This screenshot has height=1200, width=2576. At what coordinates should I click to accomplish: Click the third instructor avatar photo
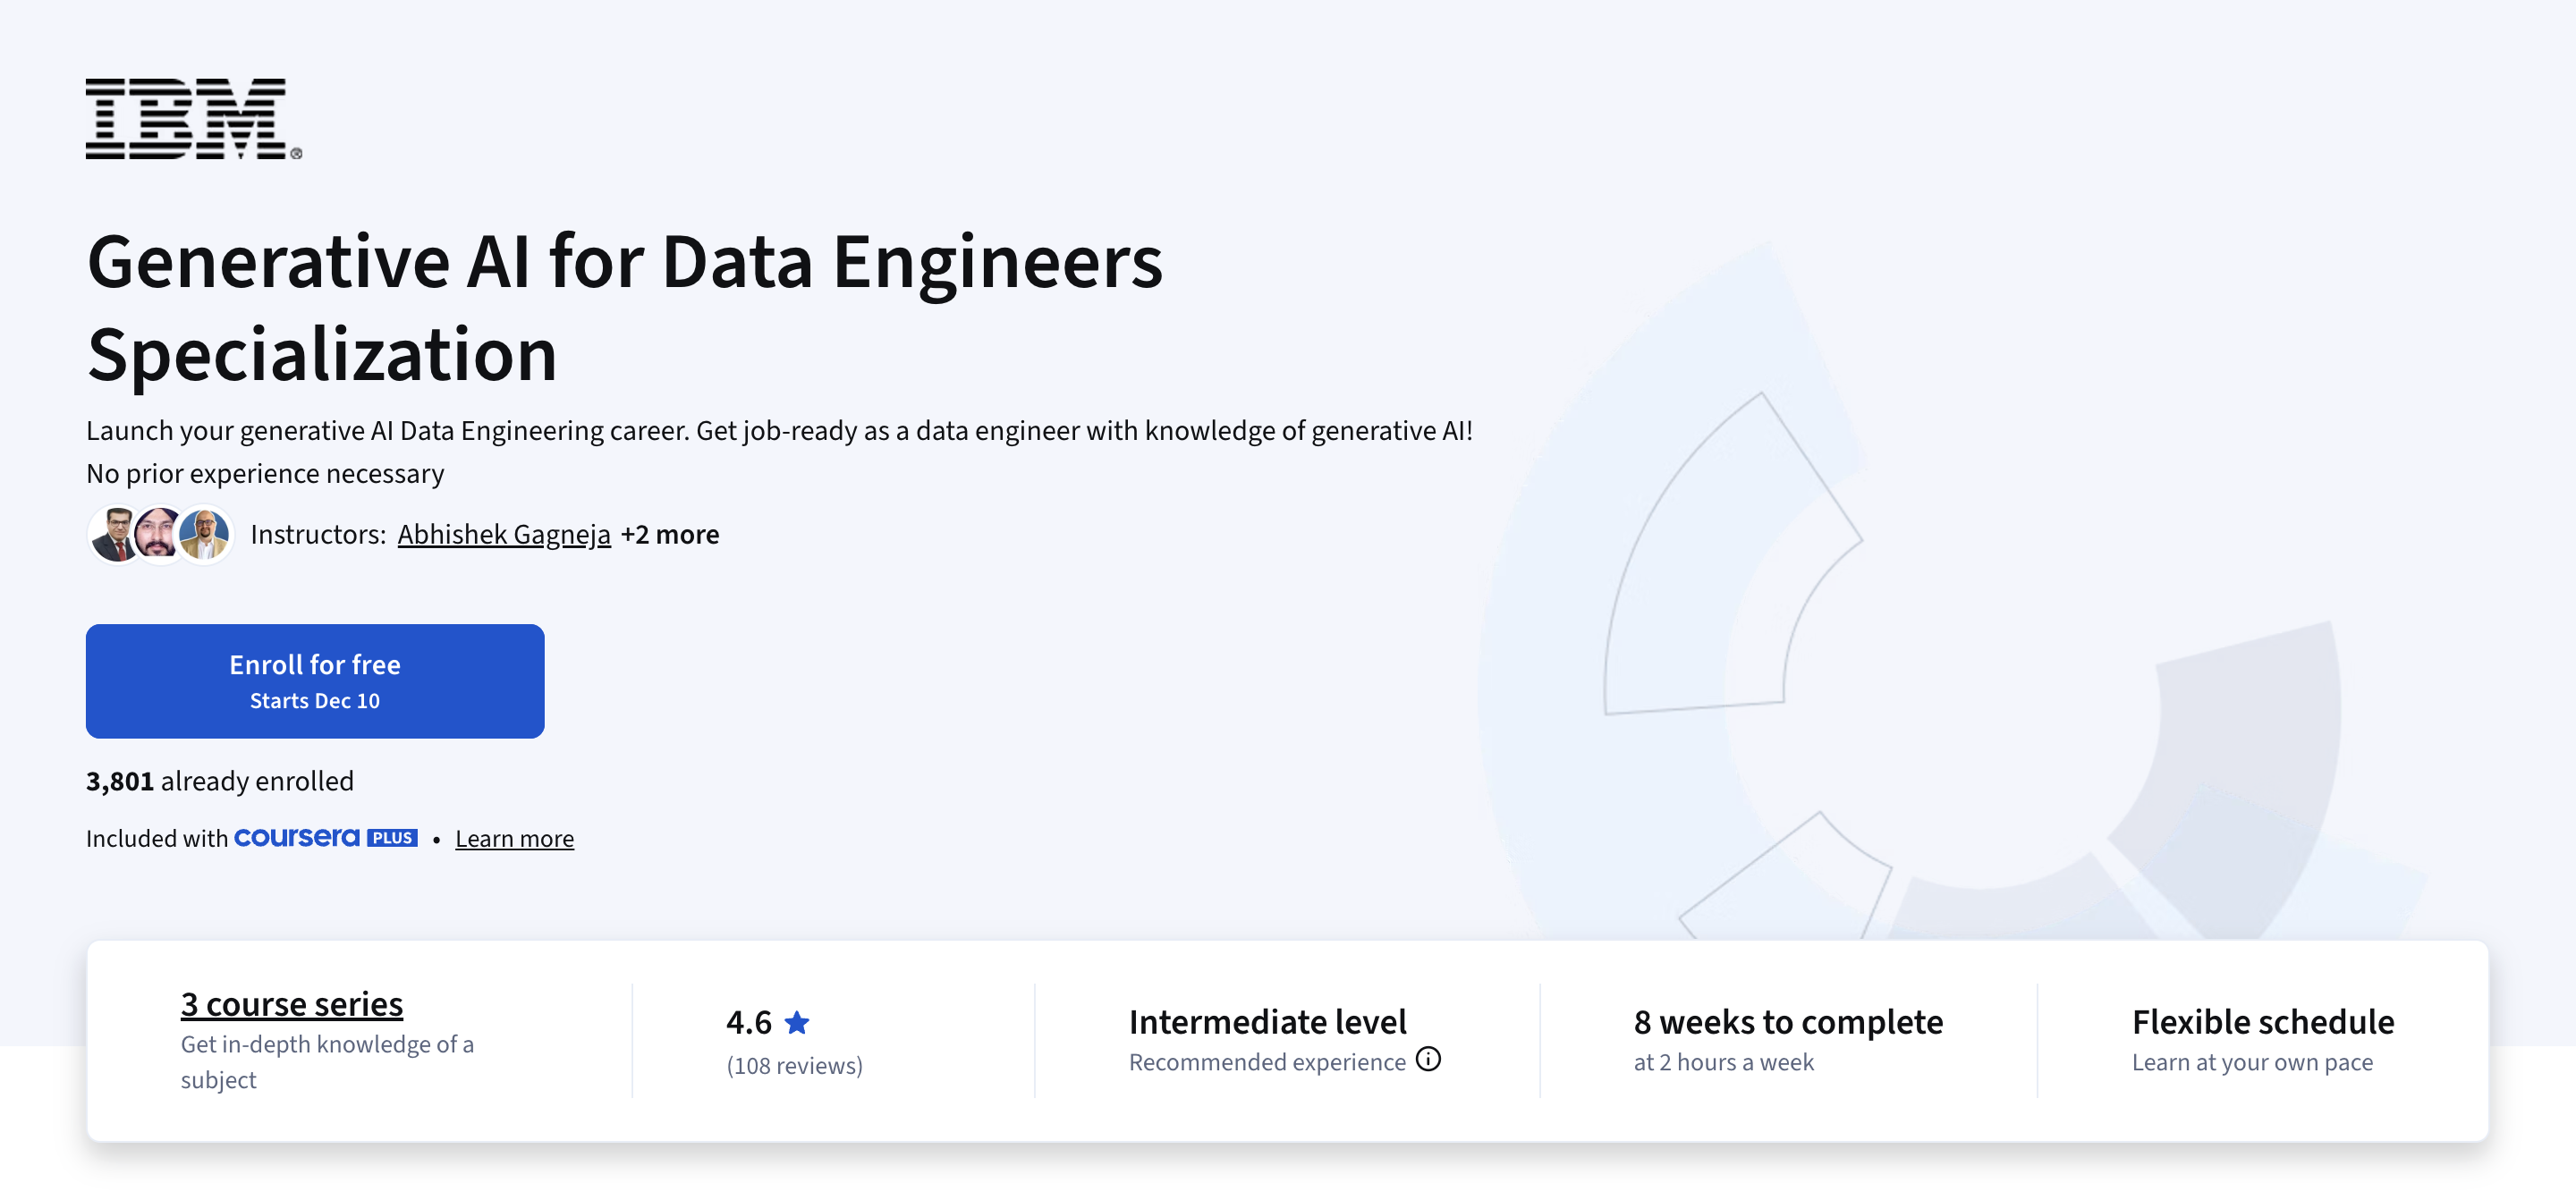coord(206,534)
